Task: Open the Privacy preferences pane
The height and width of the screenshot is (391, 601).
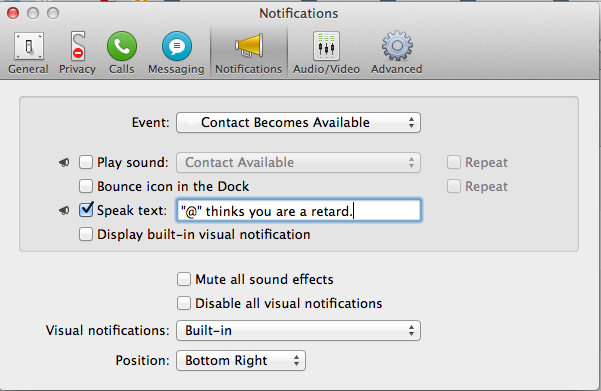Action: tap(77, 53)
